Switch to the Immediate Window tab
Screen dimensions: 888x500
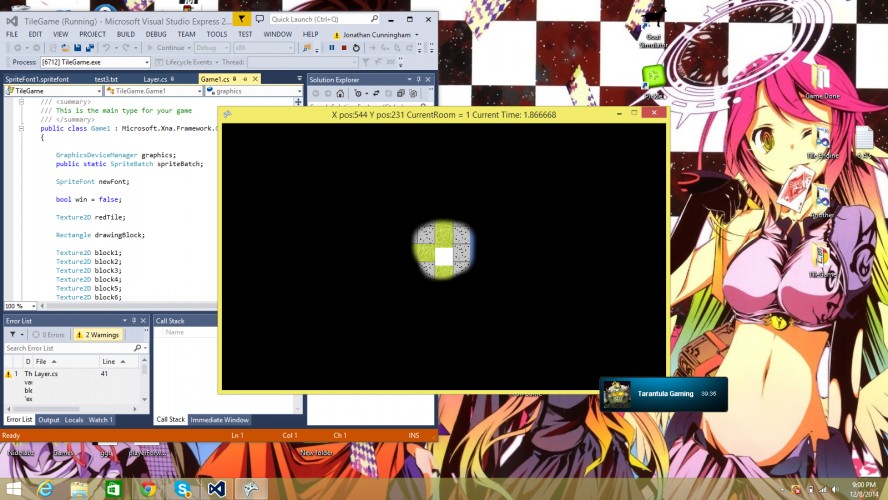click(x=219, y=420)
